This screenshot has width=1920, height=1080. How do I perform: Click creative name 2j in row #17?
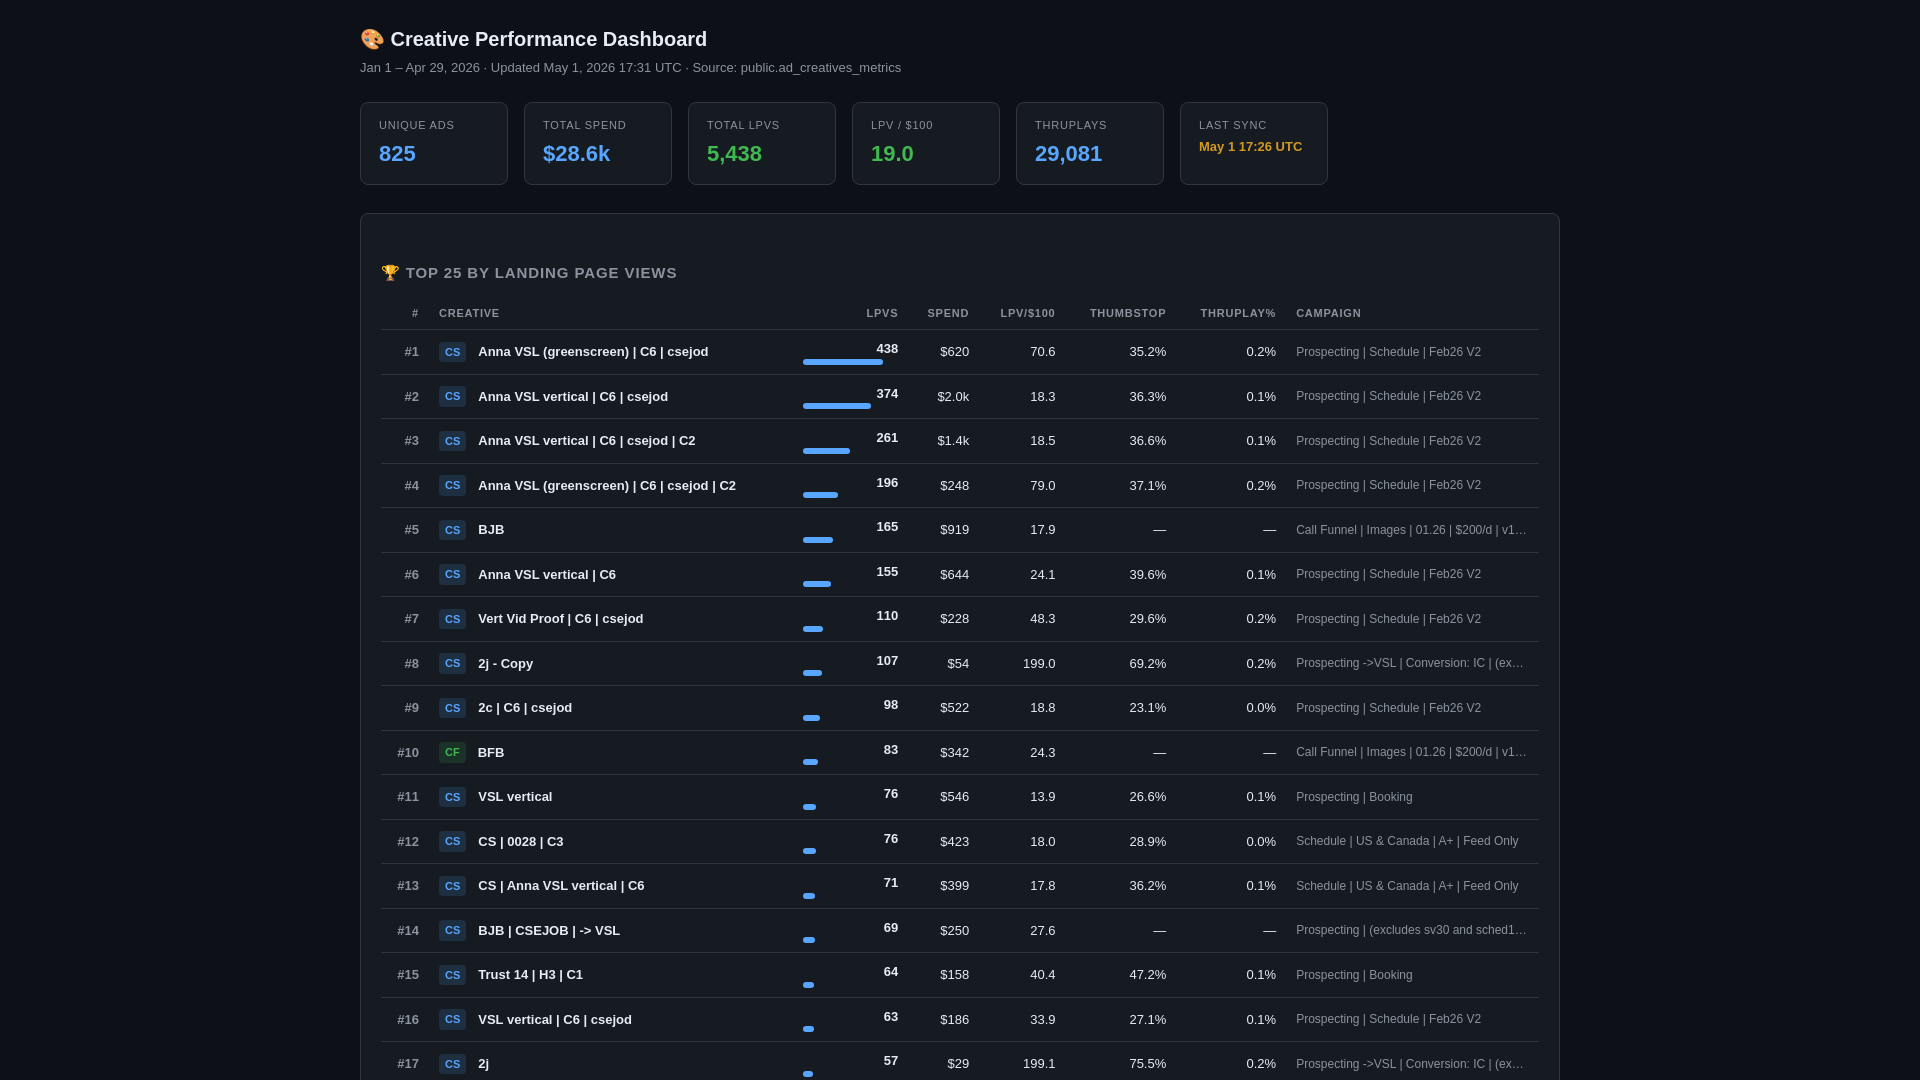[x=483, y=1064]
